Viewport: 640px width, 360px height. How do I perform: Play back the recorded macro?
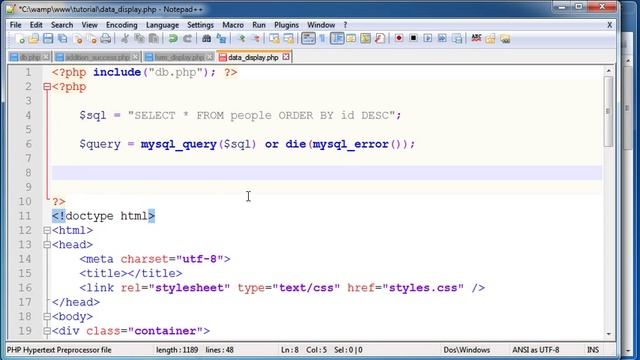427,39
